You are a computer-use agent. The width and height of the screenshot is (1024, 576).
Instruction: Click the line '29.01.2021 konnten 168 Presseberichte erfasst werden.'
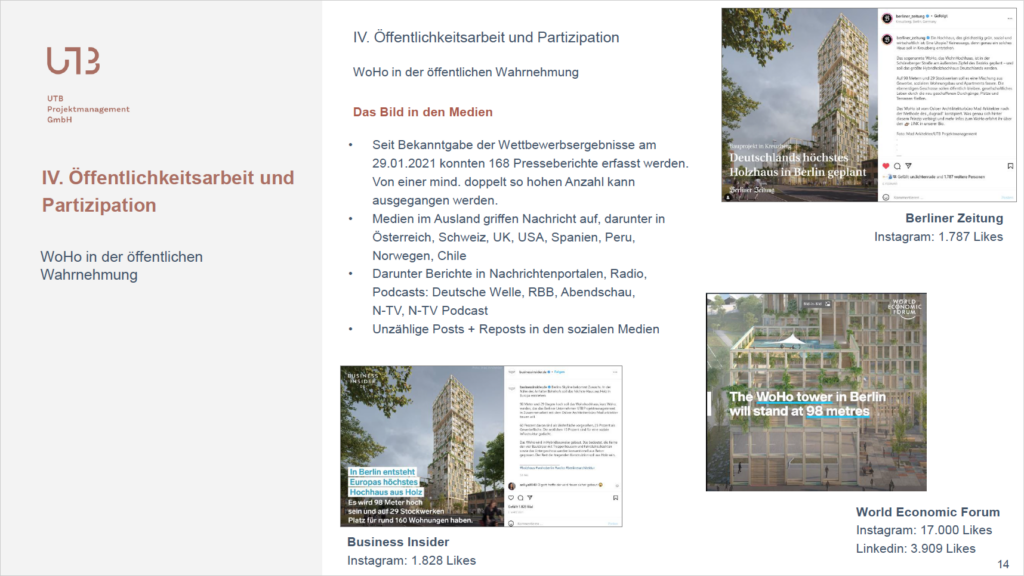pos(530,163)
